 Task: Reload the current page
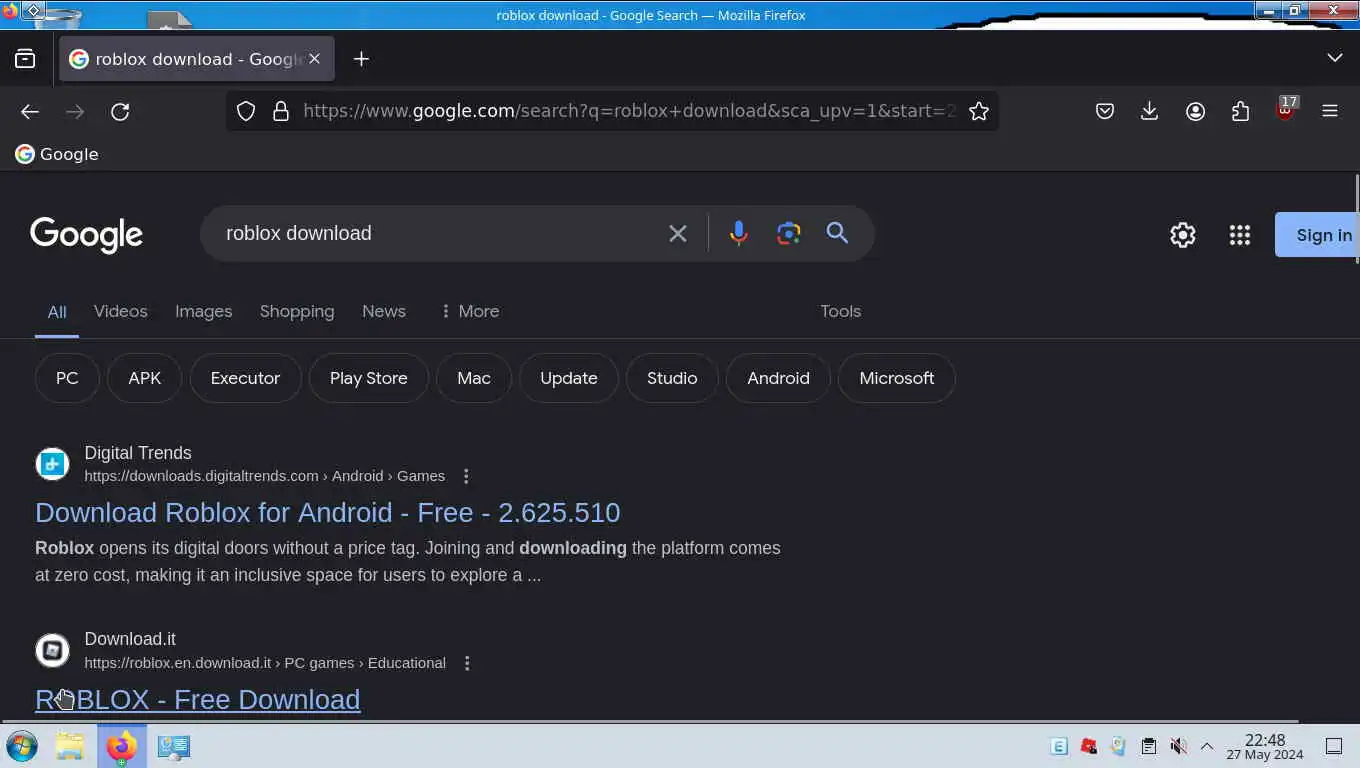(x=120, y=111)
